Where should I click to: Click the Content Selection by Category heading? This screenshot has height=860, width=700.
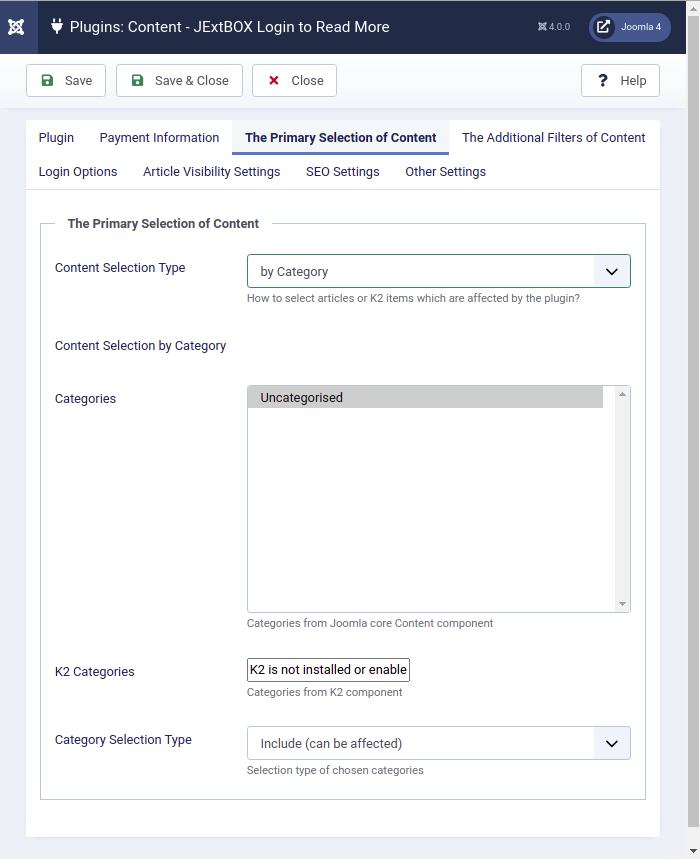[x=140, y=346]
